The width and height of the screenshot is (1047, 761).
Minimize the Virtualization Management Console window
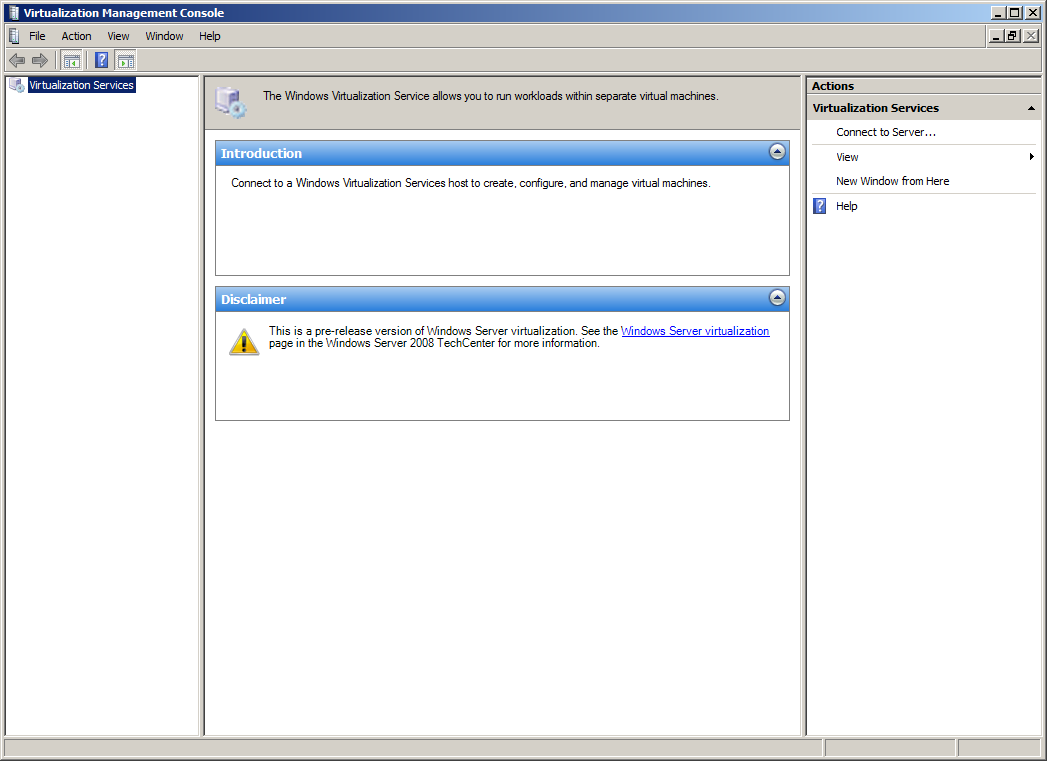point(998,13)
